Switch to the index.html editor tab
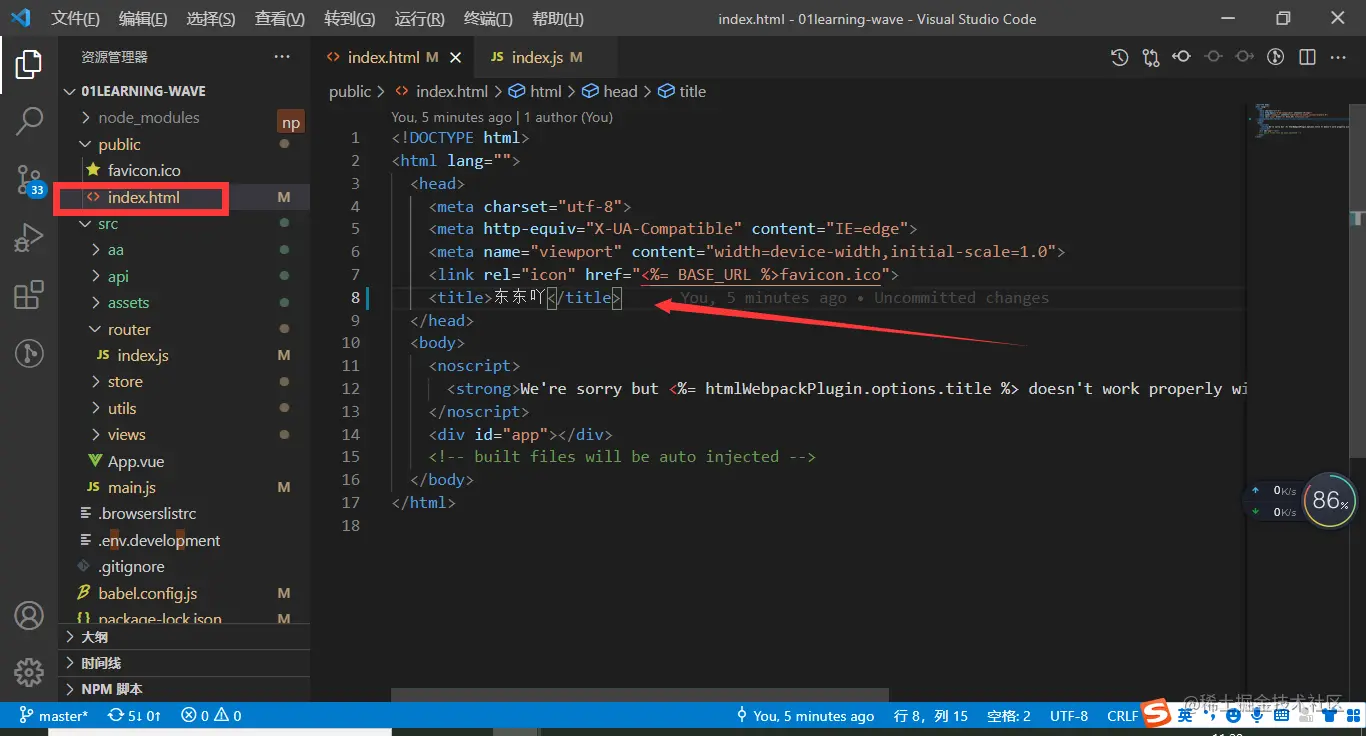This screenshot has height=736, width=1366. (x=393, y=58)
